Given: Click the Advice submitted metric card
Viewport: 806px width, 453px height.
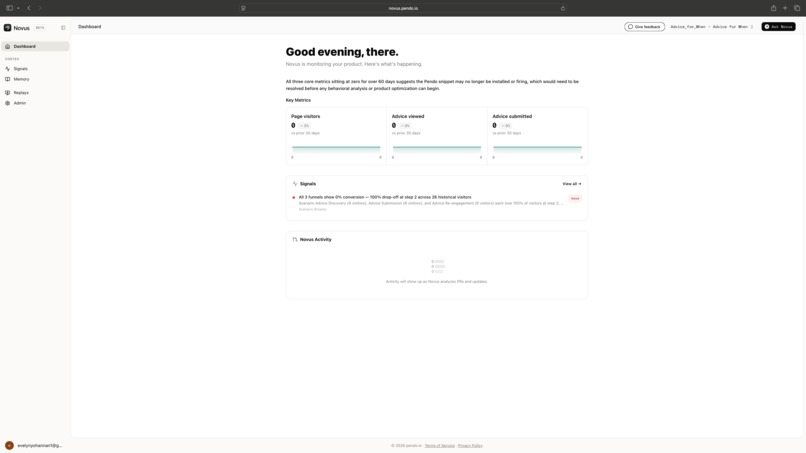Looking at the screenshot, I should coord(537,136).
